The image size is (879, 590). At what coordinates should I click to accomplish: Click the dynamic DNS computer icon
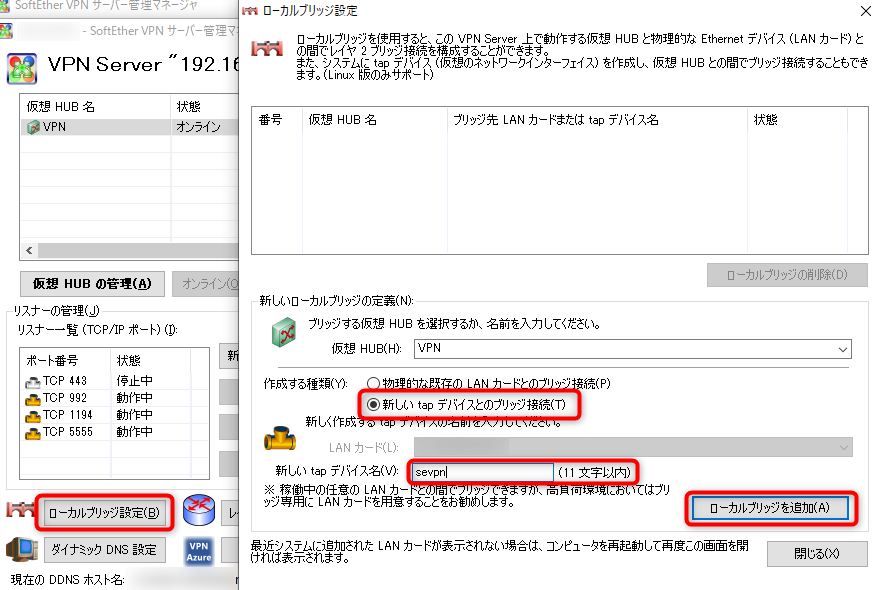[21, 550]
